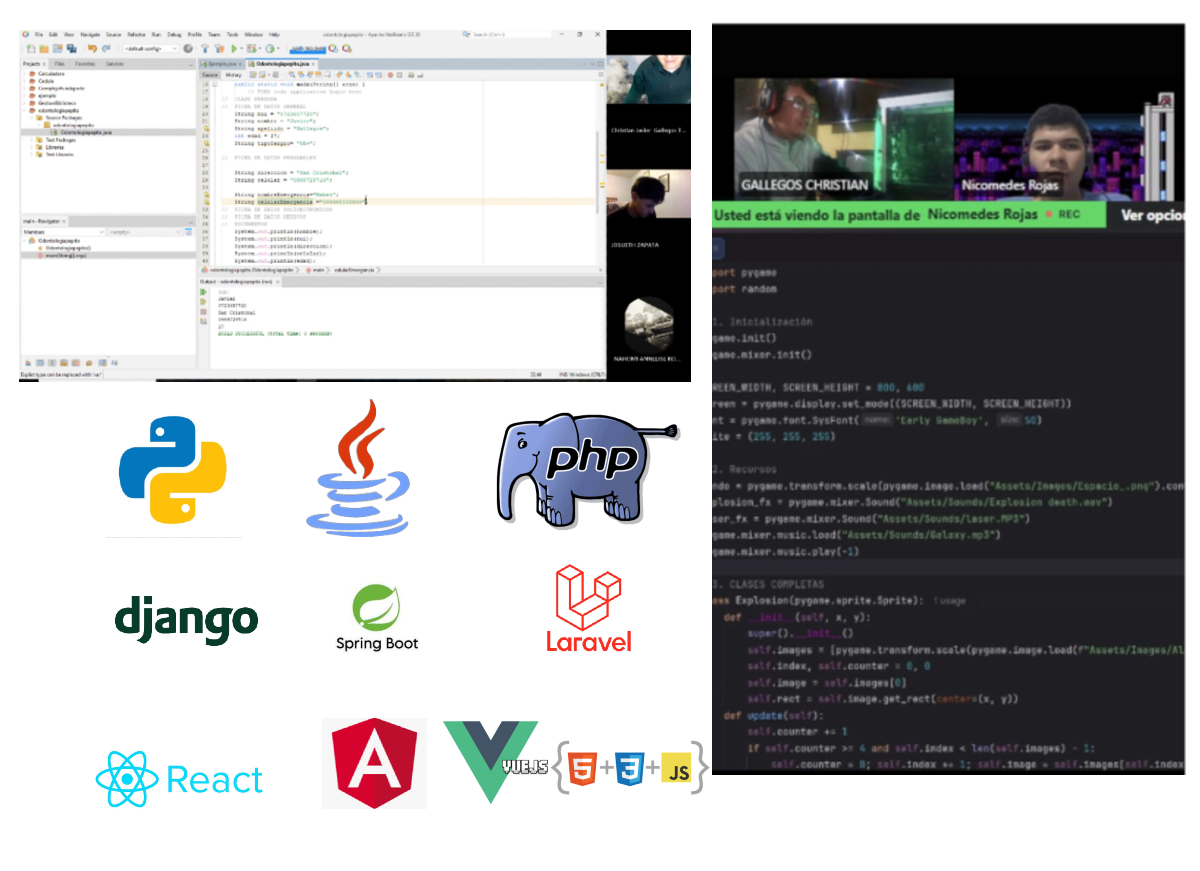
Task: Click the React logo
Action: pos(180,780)
